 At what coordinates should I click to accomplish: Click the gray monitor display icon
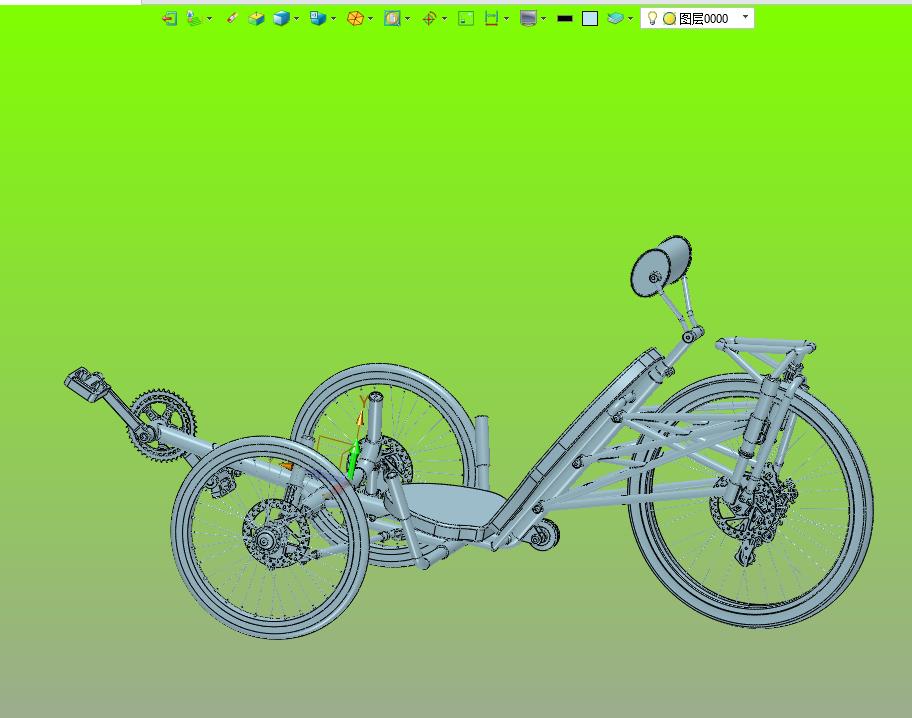528,18
